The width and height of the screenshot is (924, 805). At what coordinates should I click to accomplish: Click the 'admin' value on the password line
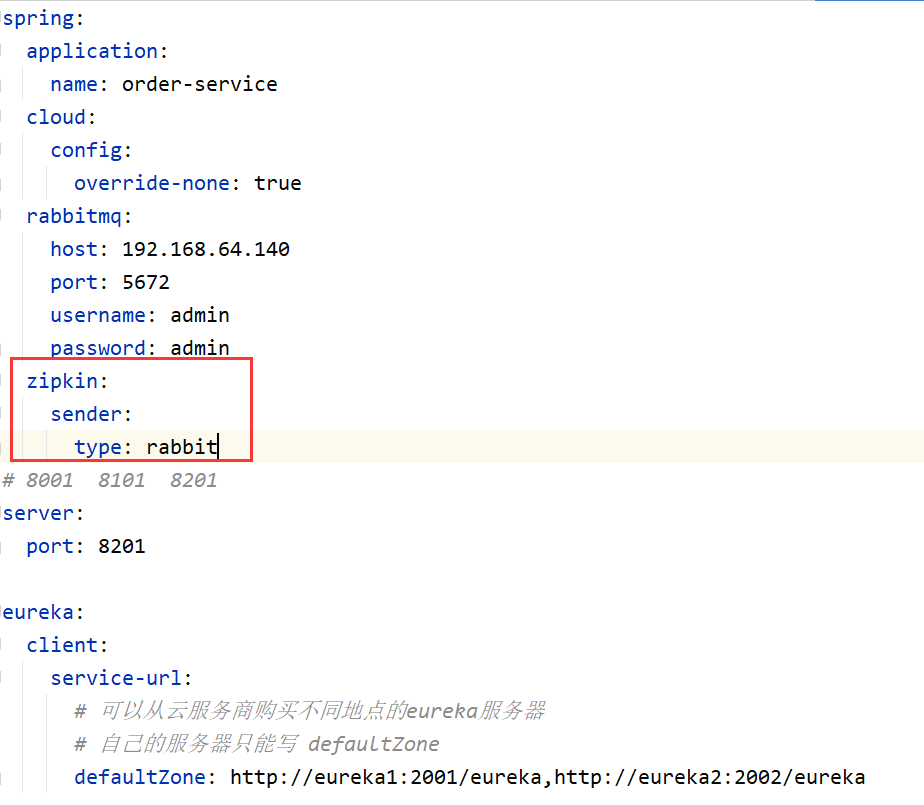(x=200, y=348)
